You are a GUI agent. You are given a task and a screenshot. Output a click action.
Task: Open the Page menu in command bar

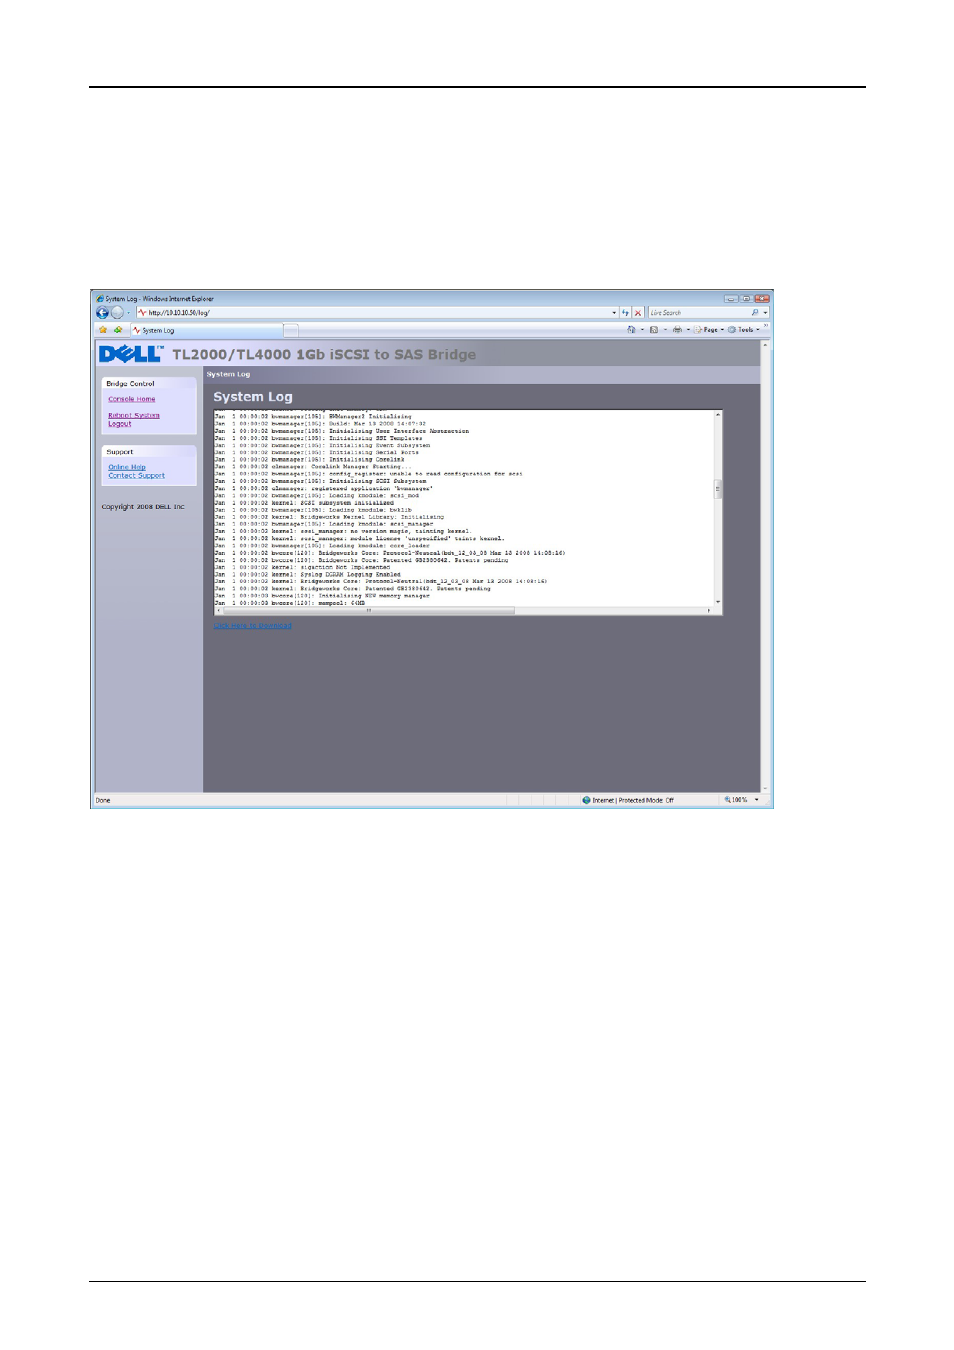tap(711, 330)
